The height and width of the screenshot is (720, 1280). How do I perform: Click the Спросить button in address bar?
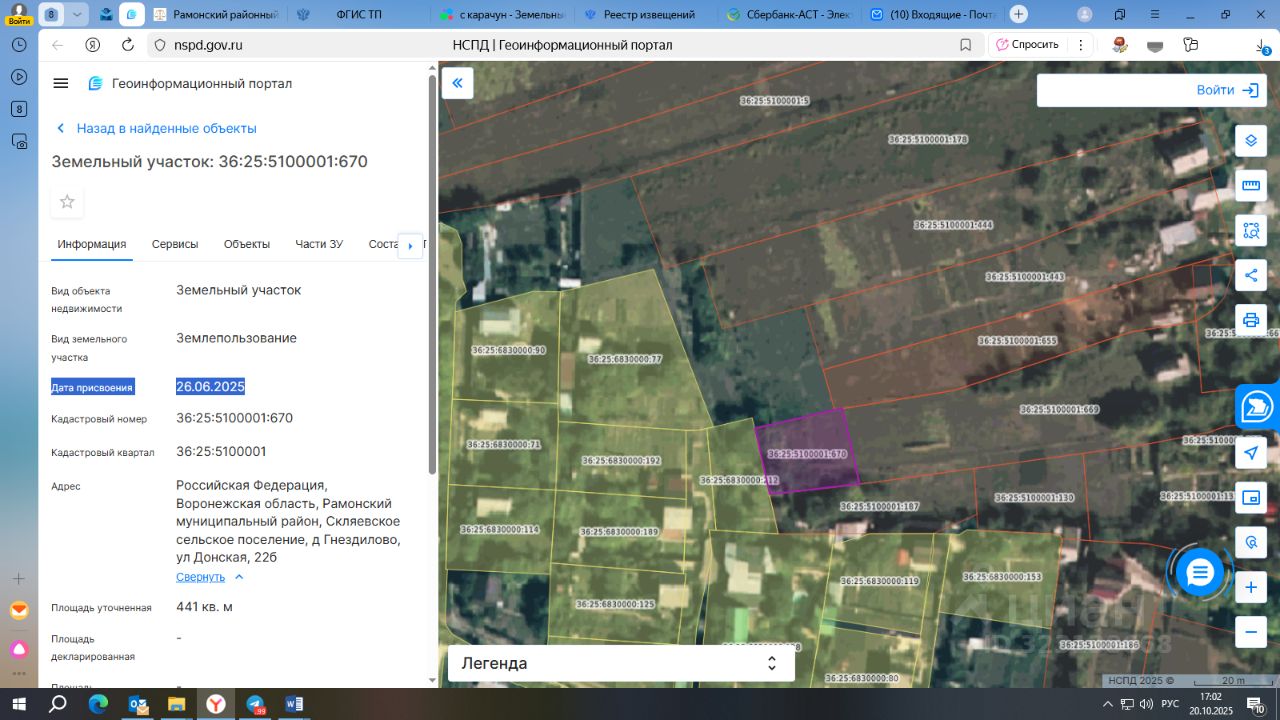[1026, 45]
